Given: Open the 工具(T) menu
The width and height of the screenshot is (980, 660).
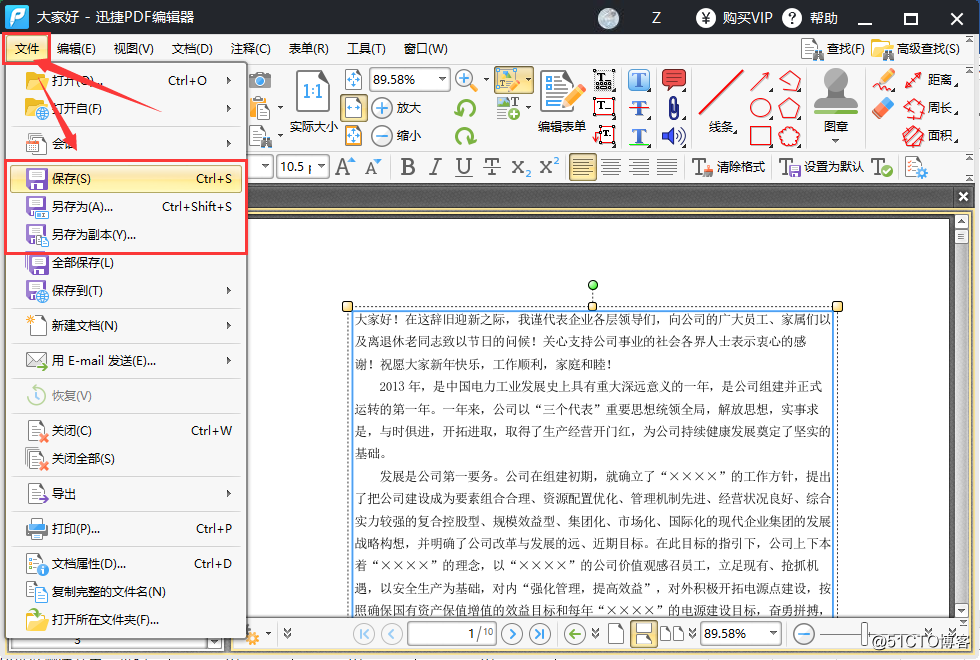Looking at the screenshot, I should [366, 49].
